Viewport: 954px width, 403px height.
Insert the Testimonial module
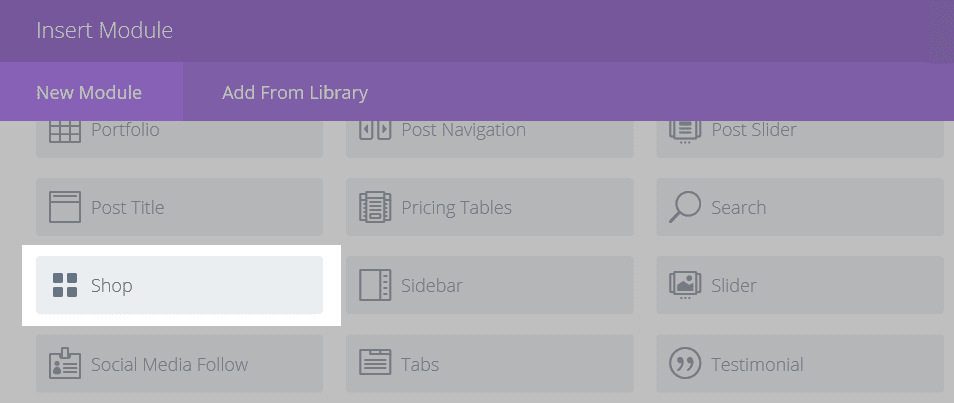tap(800, 364)
